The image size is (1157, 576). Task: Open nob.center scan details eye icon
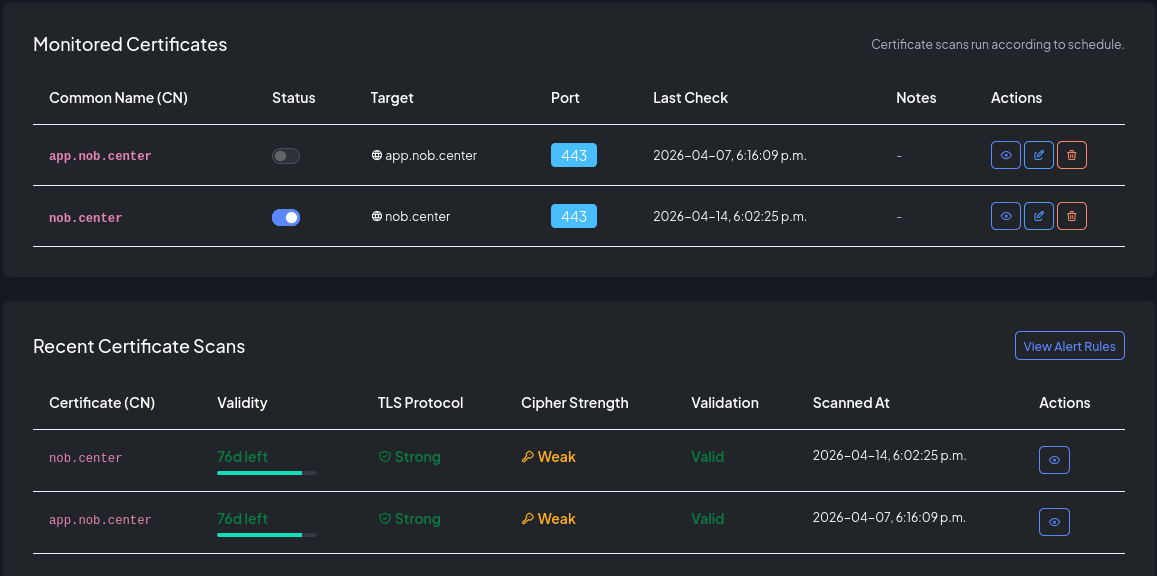[x=1054, y=460]
